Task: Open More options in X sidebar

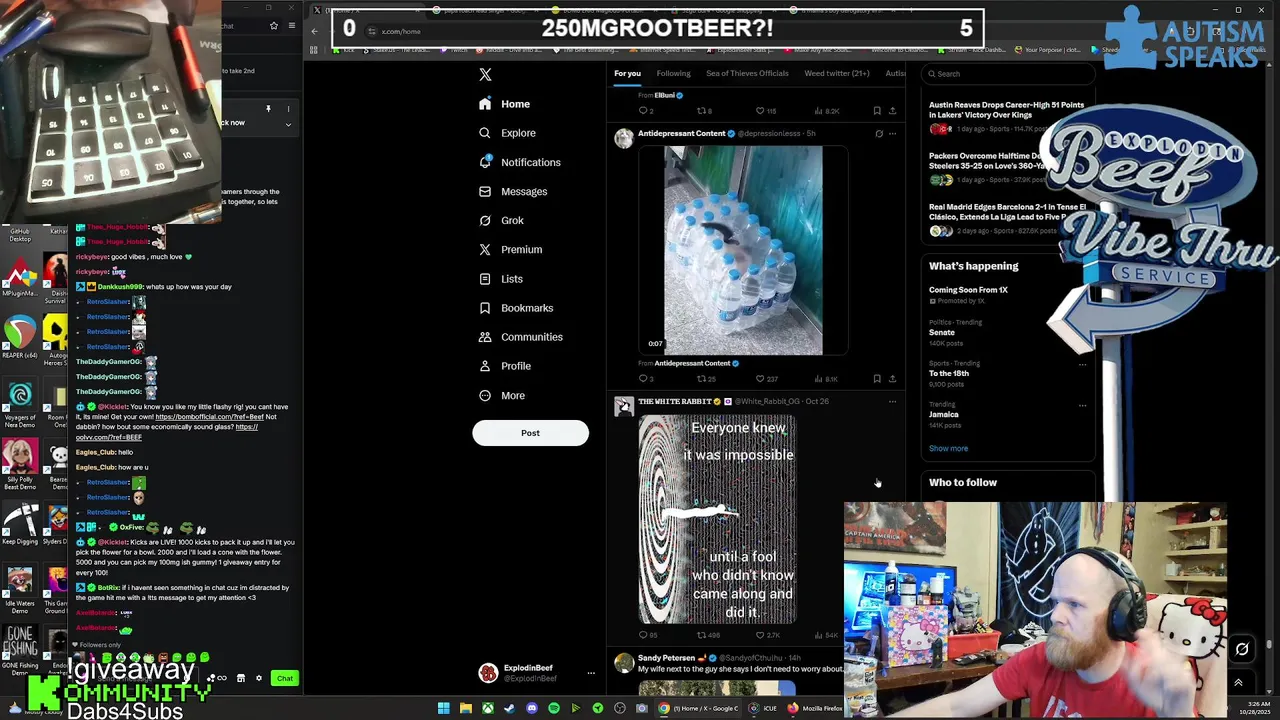Action: [502, 395]
